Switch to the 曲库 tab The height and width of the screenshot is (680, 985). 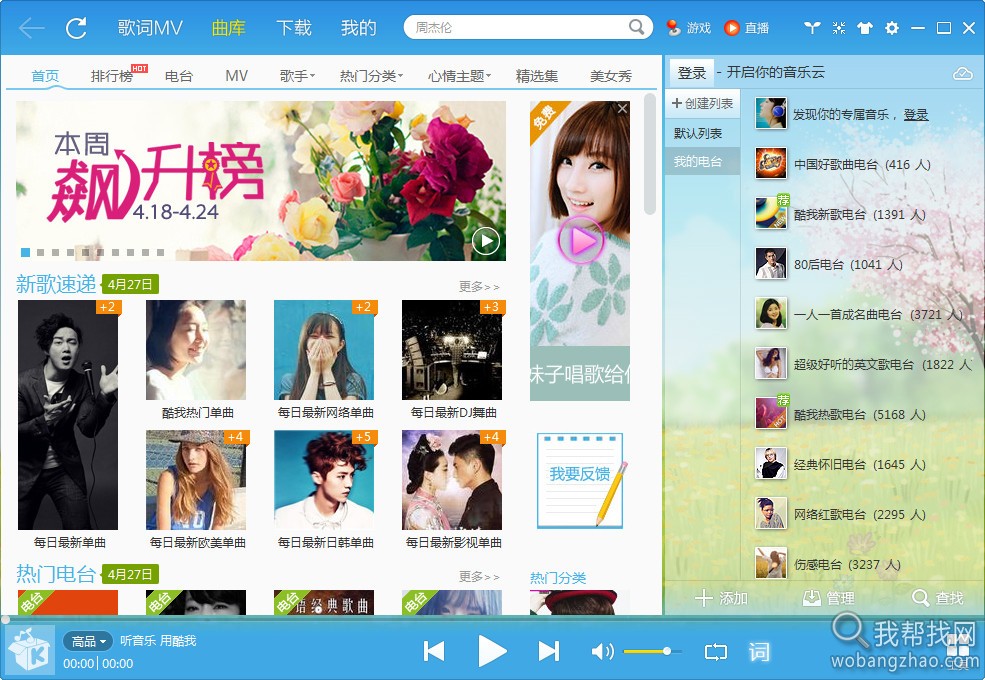pyautogui.click(x=229, y=28)
